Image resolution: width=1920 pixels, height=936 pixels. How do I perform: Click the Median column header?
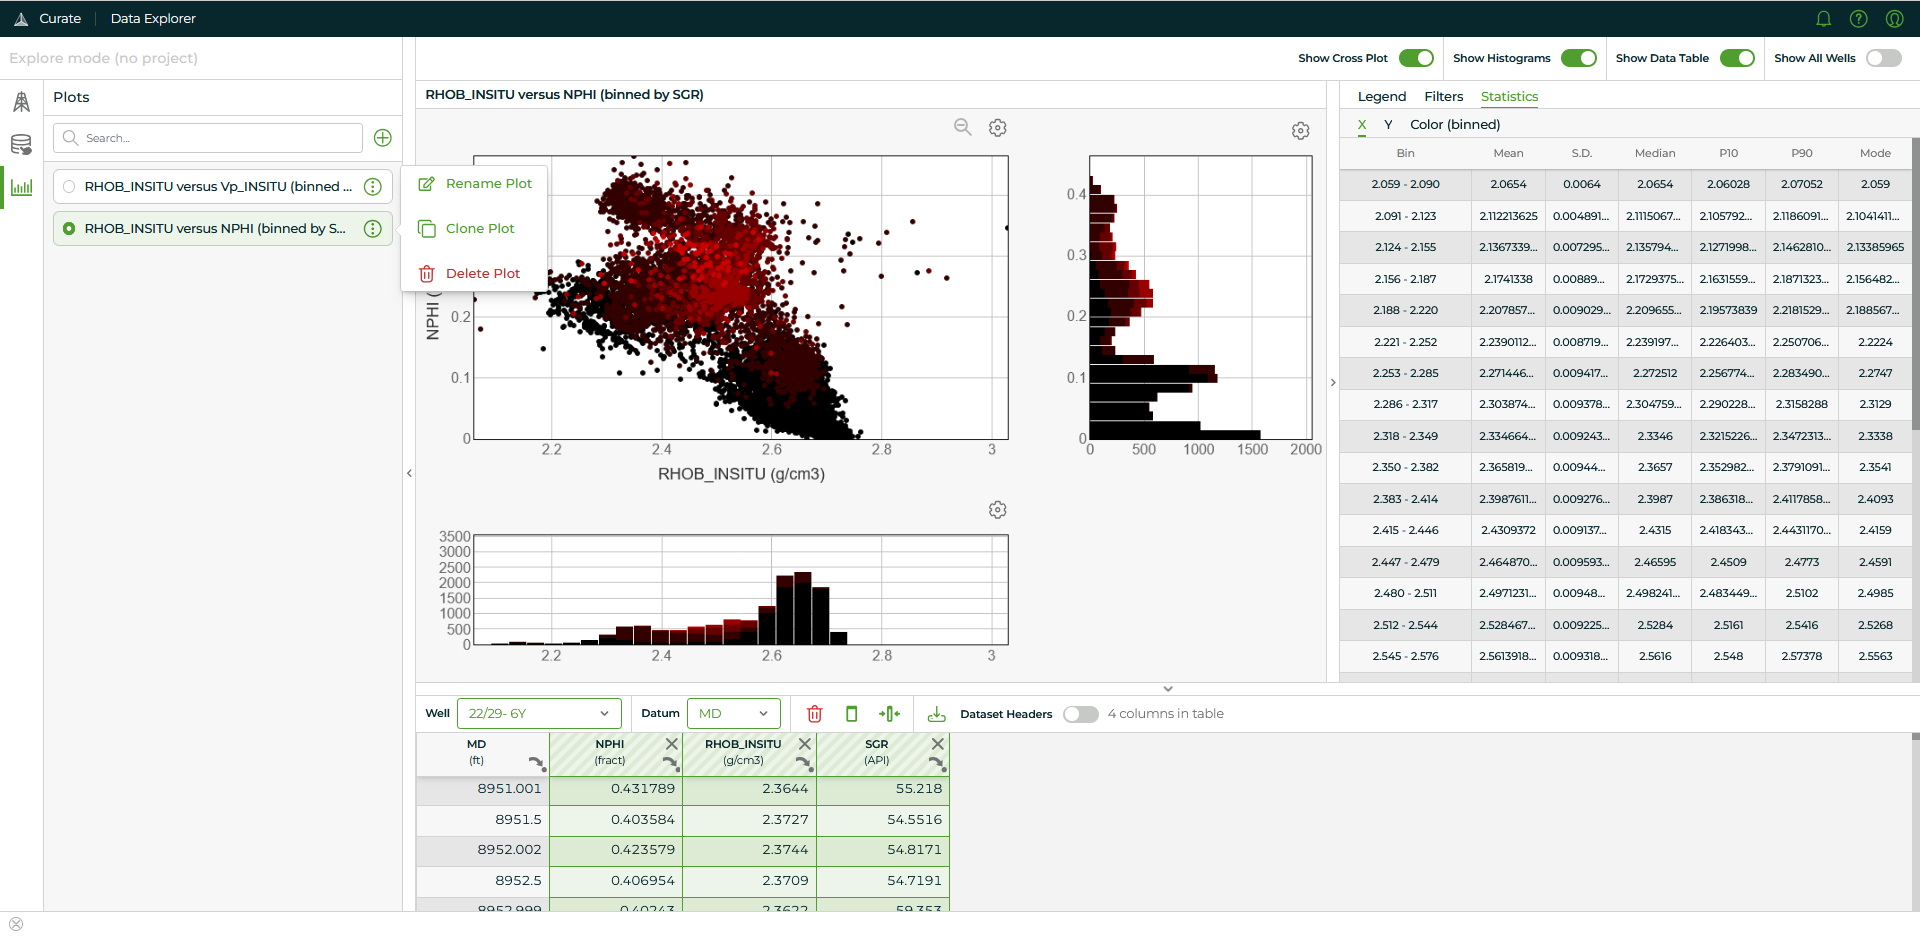1655,154
